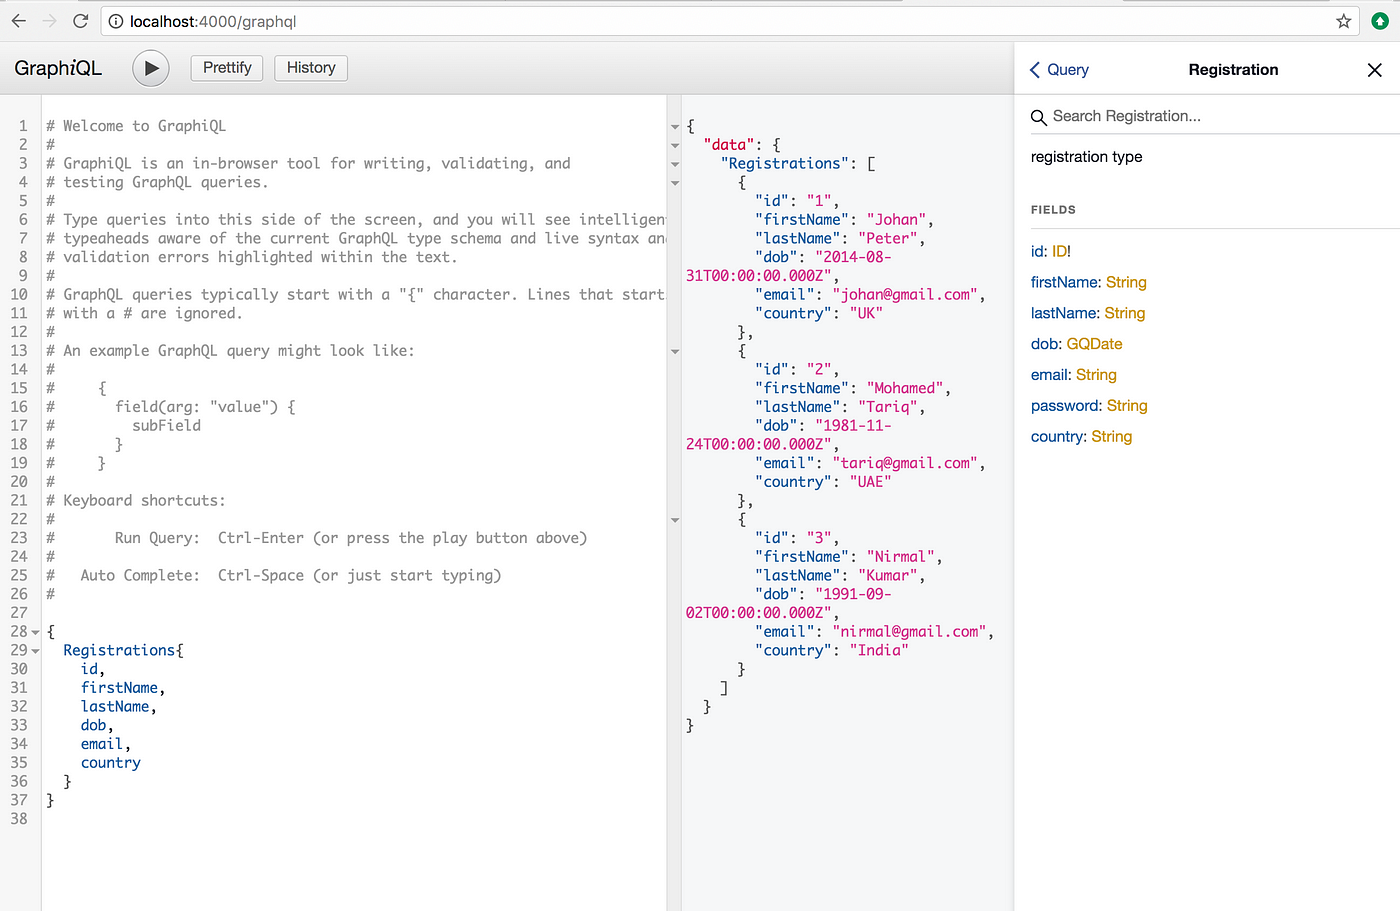Collapse the second registration object (id 2)
The height and width of the screenshot is (911, 1400).
point(675,352)
